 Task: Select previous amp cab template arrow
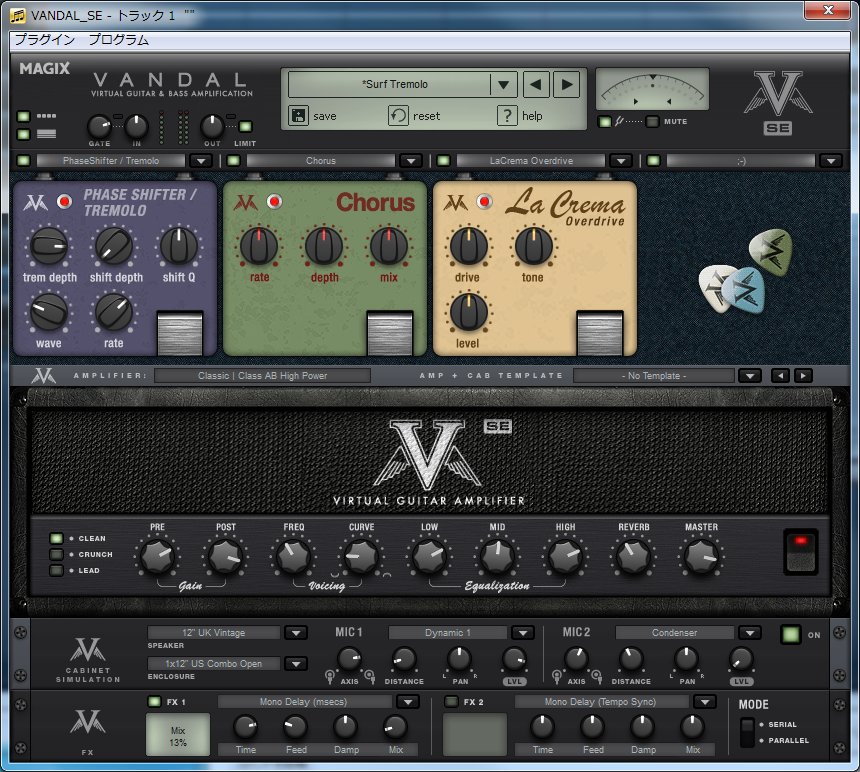tap(780, 376)
